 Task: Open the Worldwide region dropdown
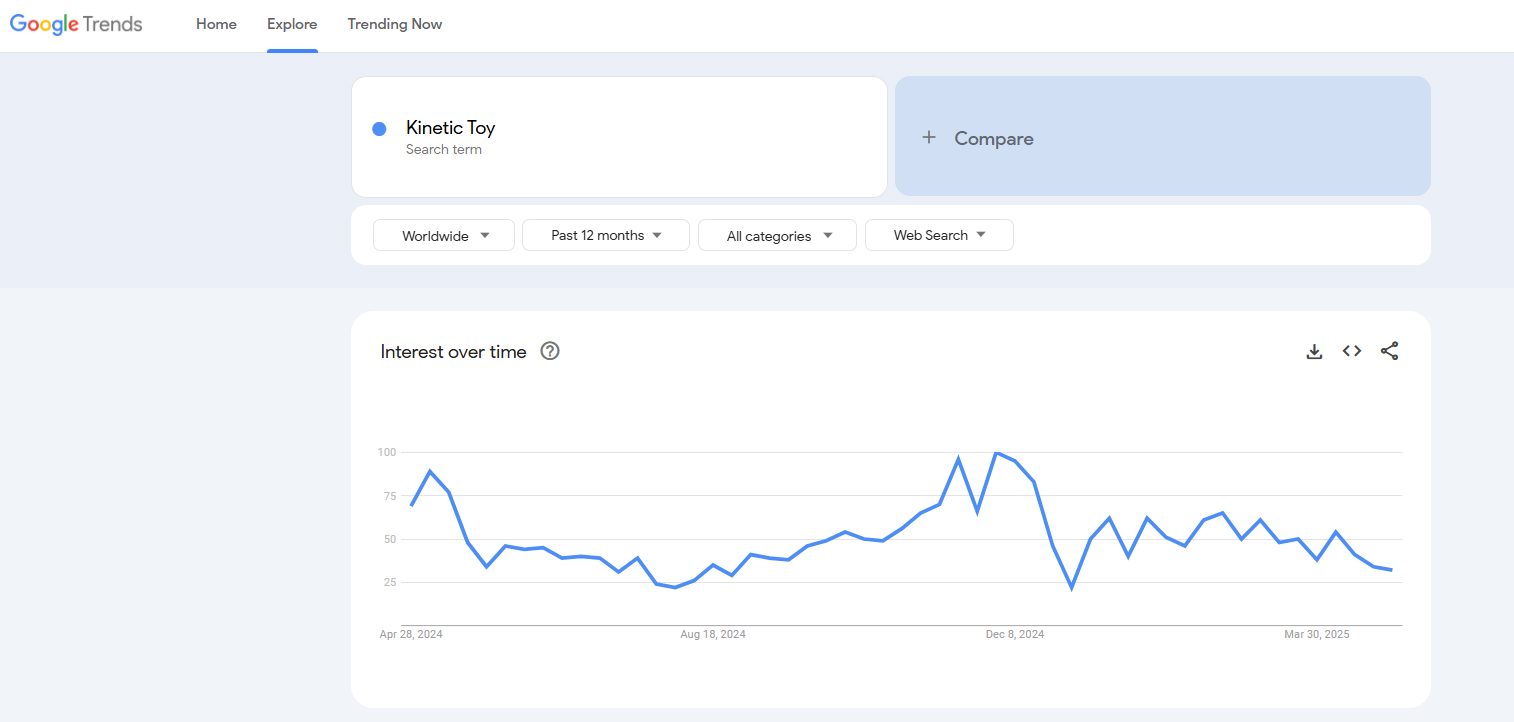click(x=444, y=236)
